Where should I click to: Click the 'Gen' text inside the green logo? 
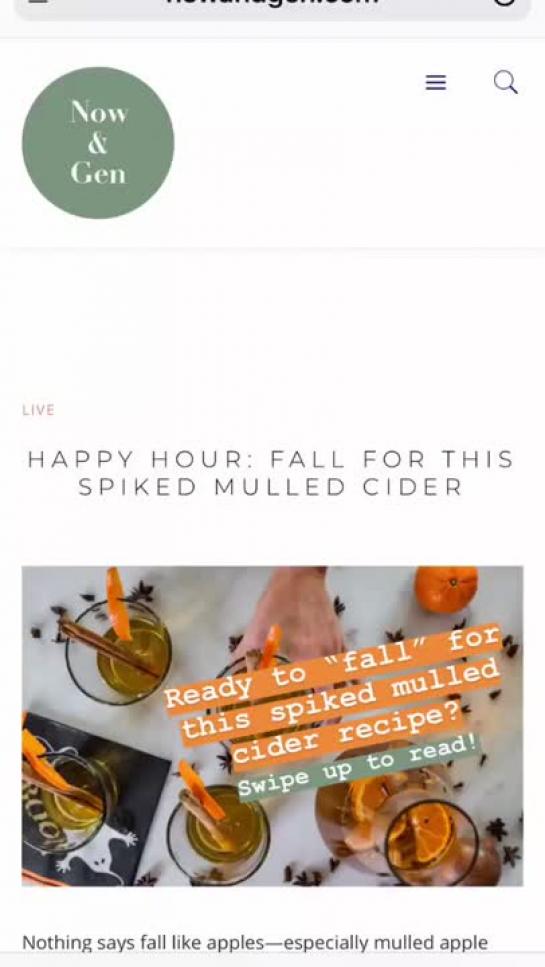(x=98, y=173)
